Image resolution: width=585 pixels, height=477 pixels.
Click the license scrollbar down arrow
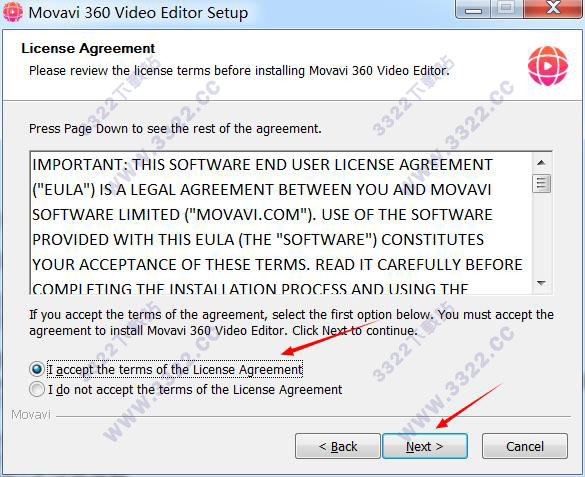(x=541, y=283)
